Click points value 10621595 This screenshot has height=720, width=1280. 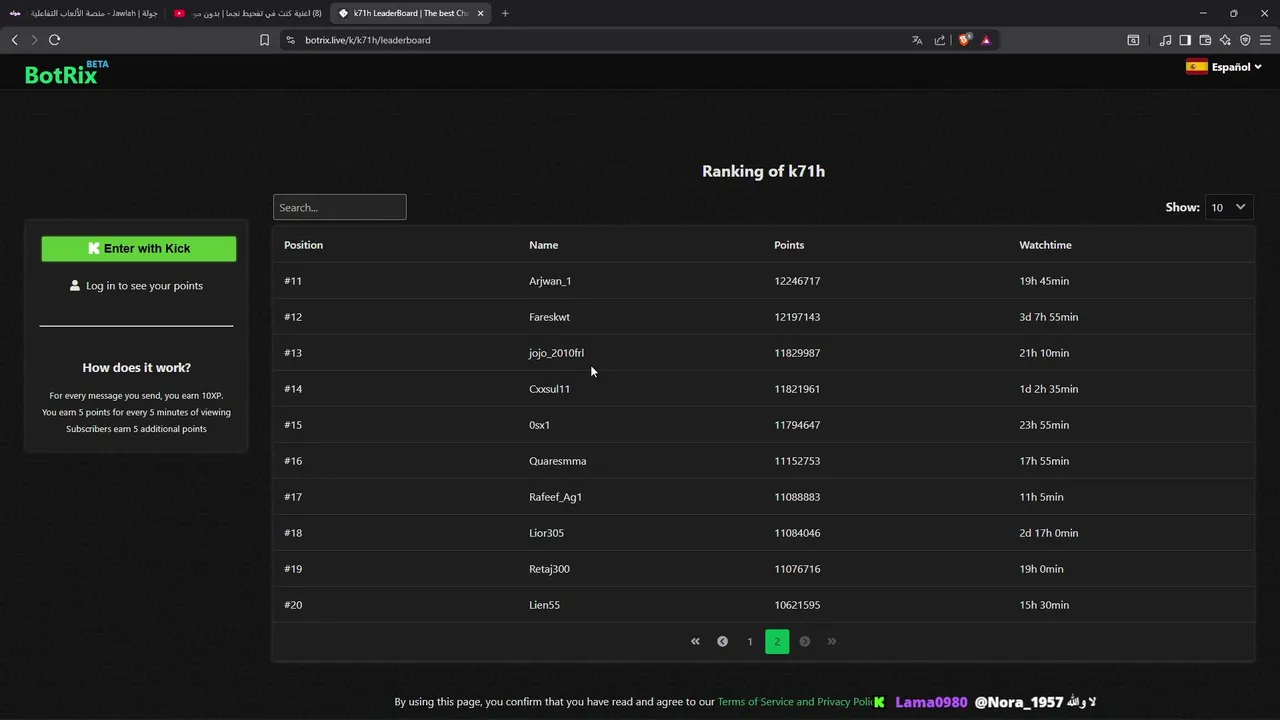[797, 605]
